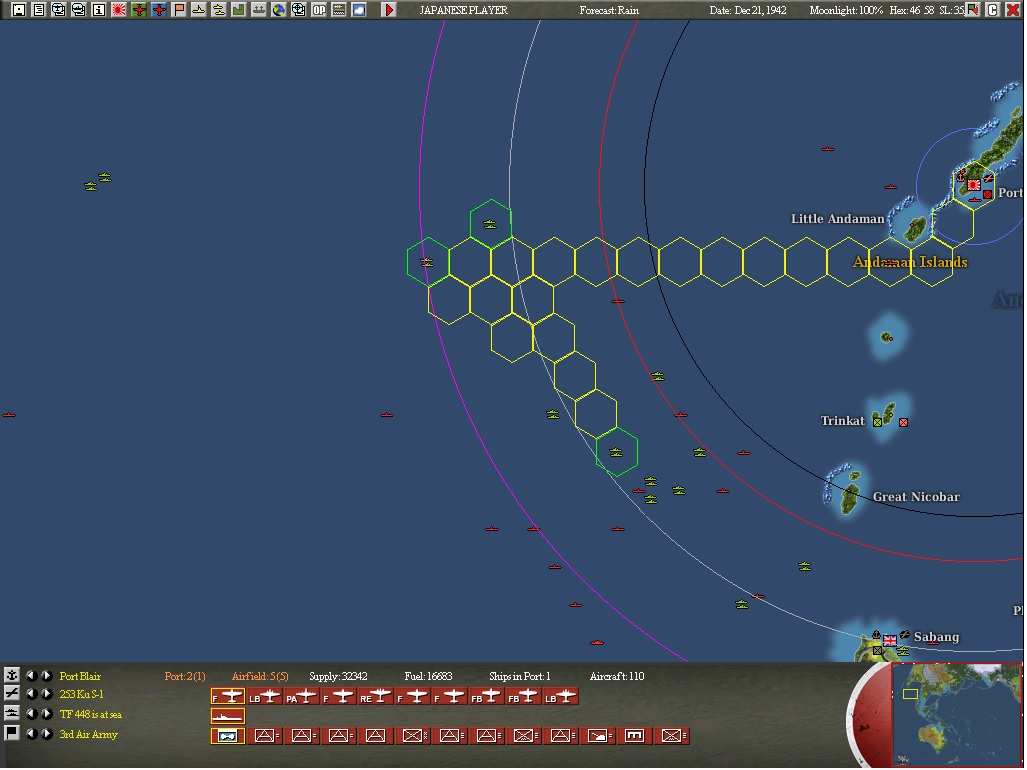The width and height of the screenshot is (1027, 770).
Task: Select the ship in the bottom green hex
Action: click(616, 452)
